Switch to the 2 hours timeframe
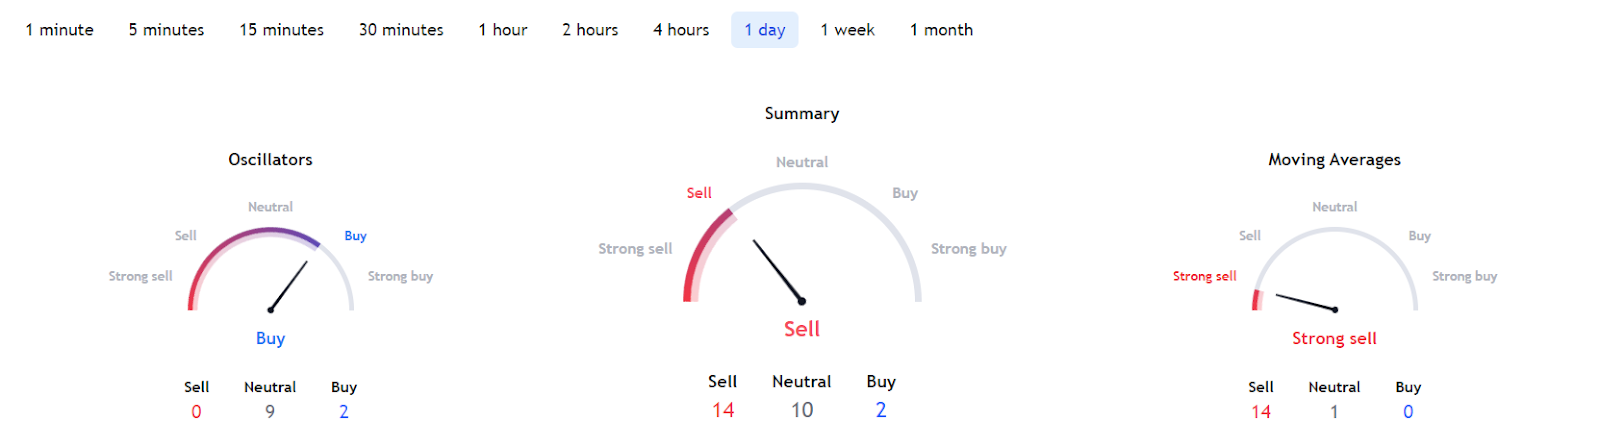1600x447 pixels. click(590, 30)
